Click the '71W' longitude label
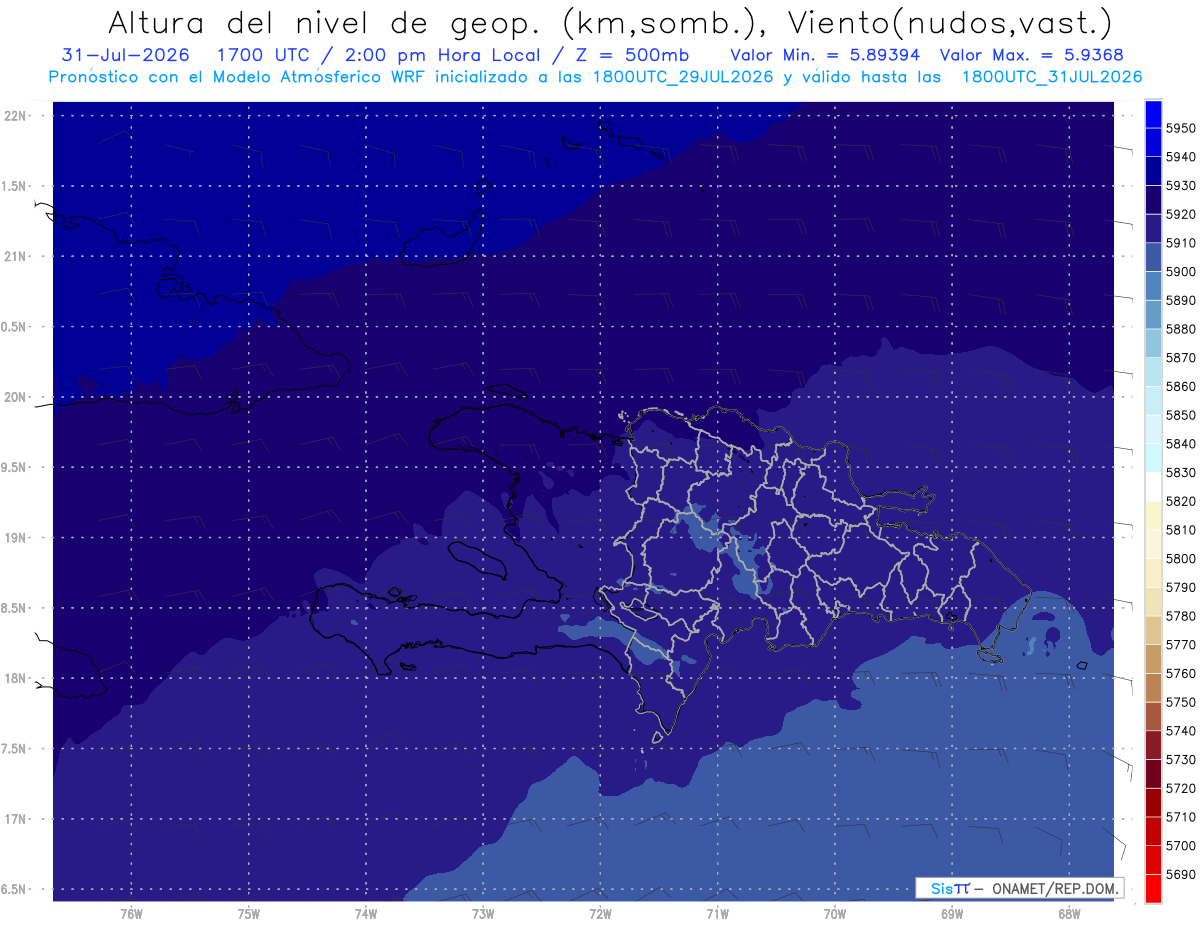Viewport: 1200px width, 927px height. click(717, 914)
